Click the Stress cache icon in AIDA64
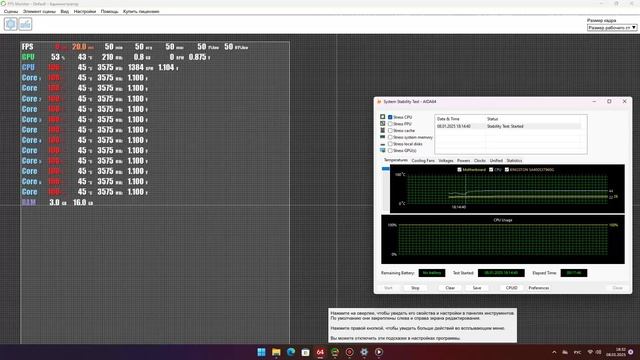 pyautogui.click(x=382, y=130)
